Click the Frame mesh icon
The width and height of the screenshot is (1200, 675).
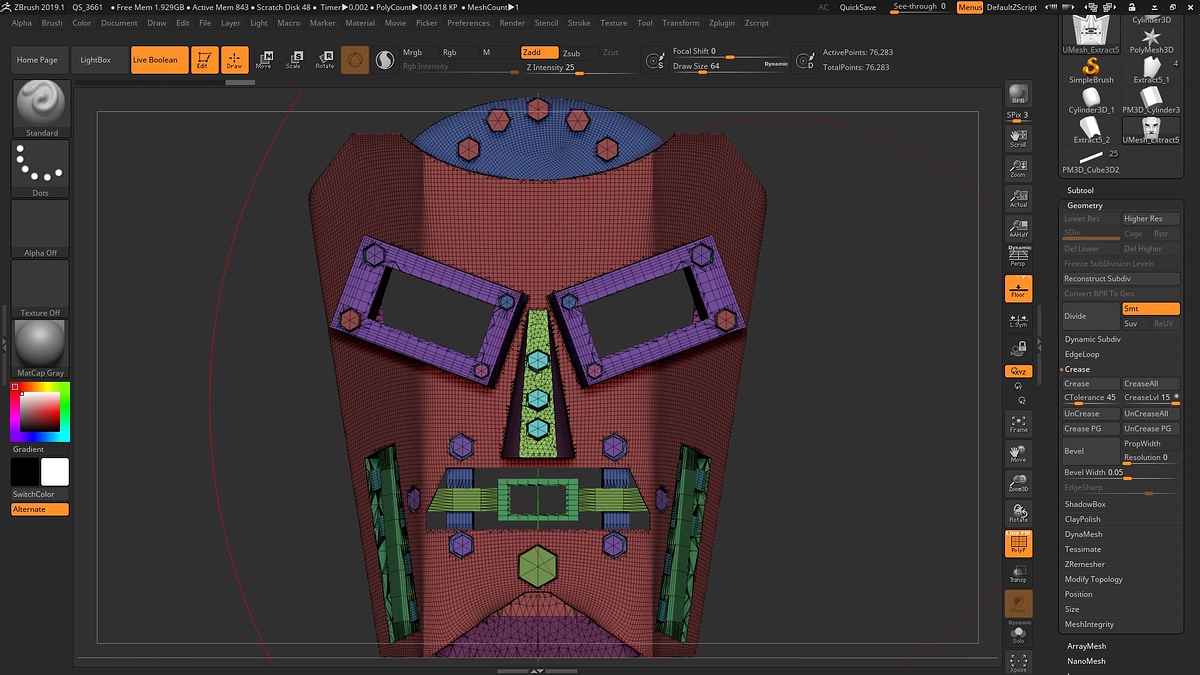(x=1018, y=423)
